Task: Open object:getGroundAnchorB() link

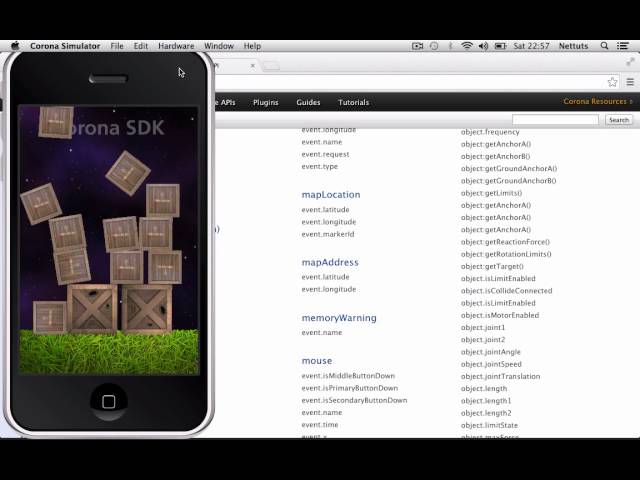Action: 509,180
